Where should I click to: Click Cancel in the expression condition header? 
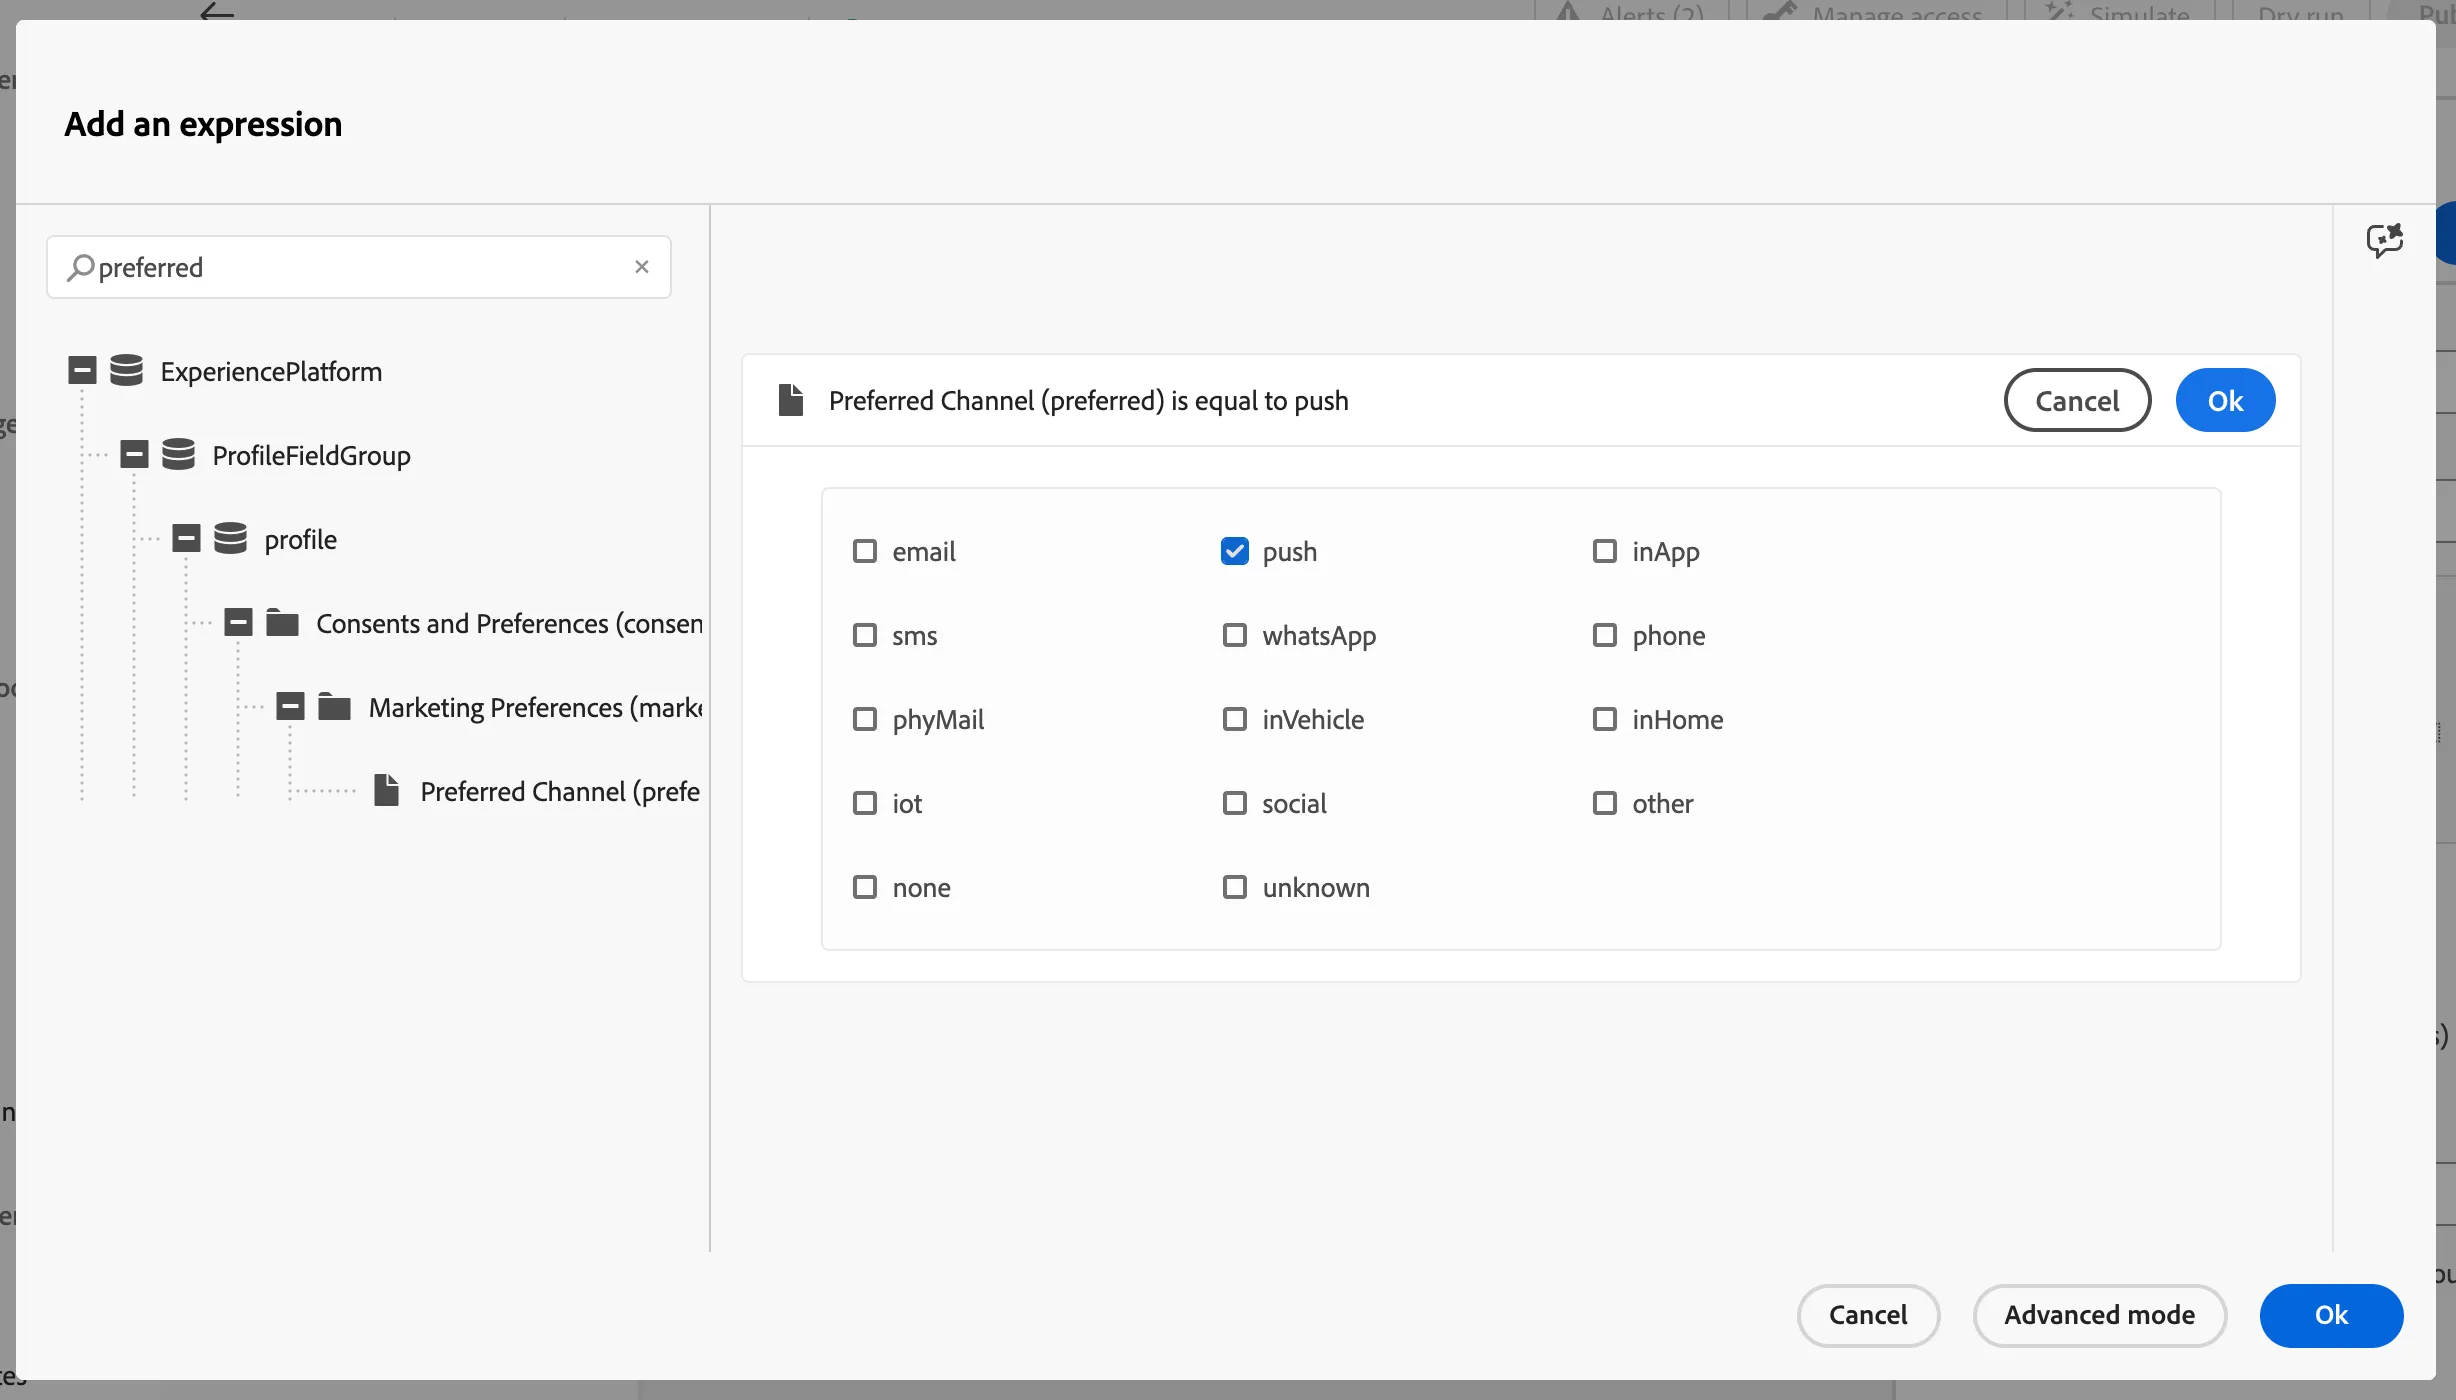(2077, 400)
